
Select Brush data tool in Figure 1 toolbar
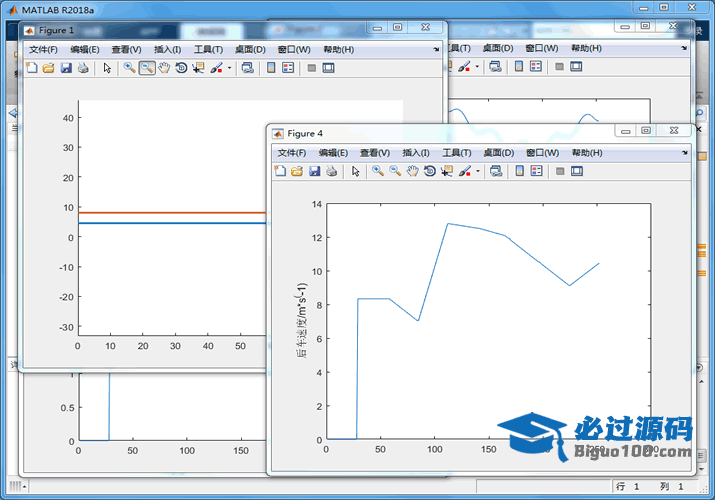[216, 68]
